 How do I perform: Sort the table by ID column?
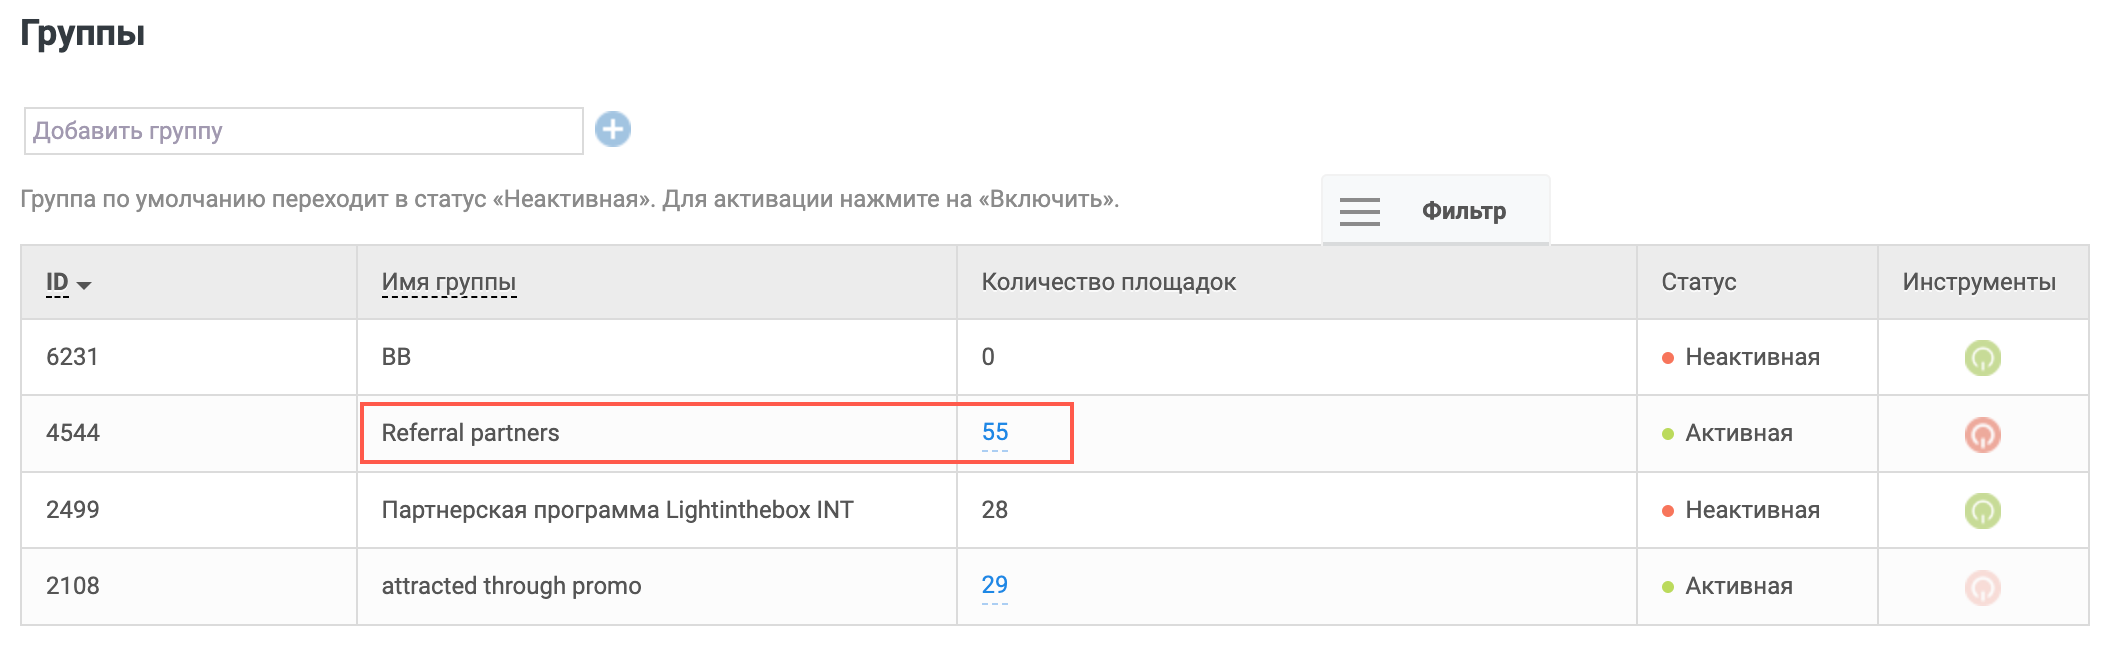pyautogui.click(x=57, y=283)
